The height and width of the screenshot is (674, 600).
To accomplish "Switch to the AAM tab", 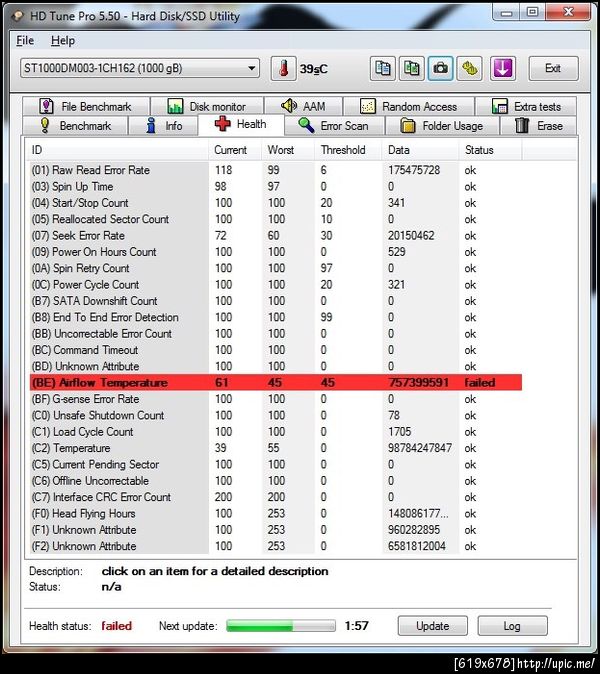I will pyautogui.click(x=303, y=106).
